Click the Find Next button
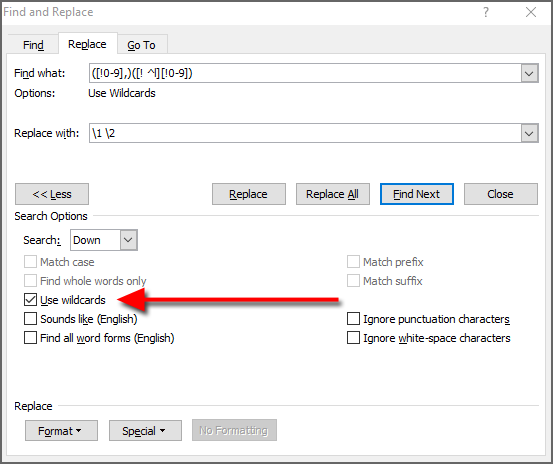The image size is (553, 464). pos(417,194)
